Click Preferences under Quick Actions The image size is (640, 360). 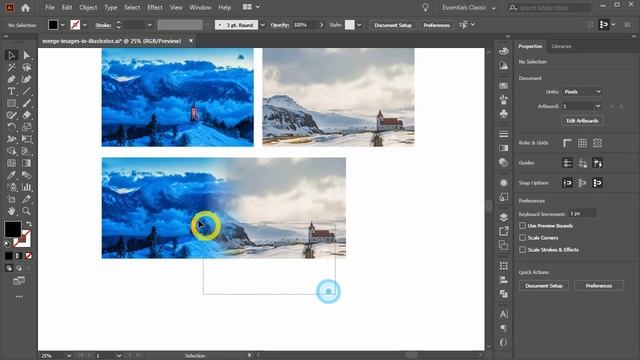click(x=599, y=286)
